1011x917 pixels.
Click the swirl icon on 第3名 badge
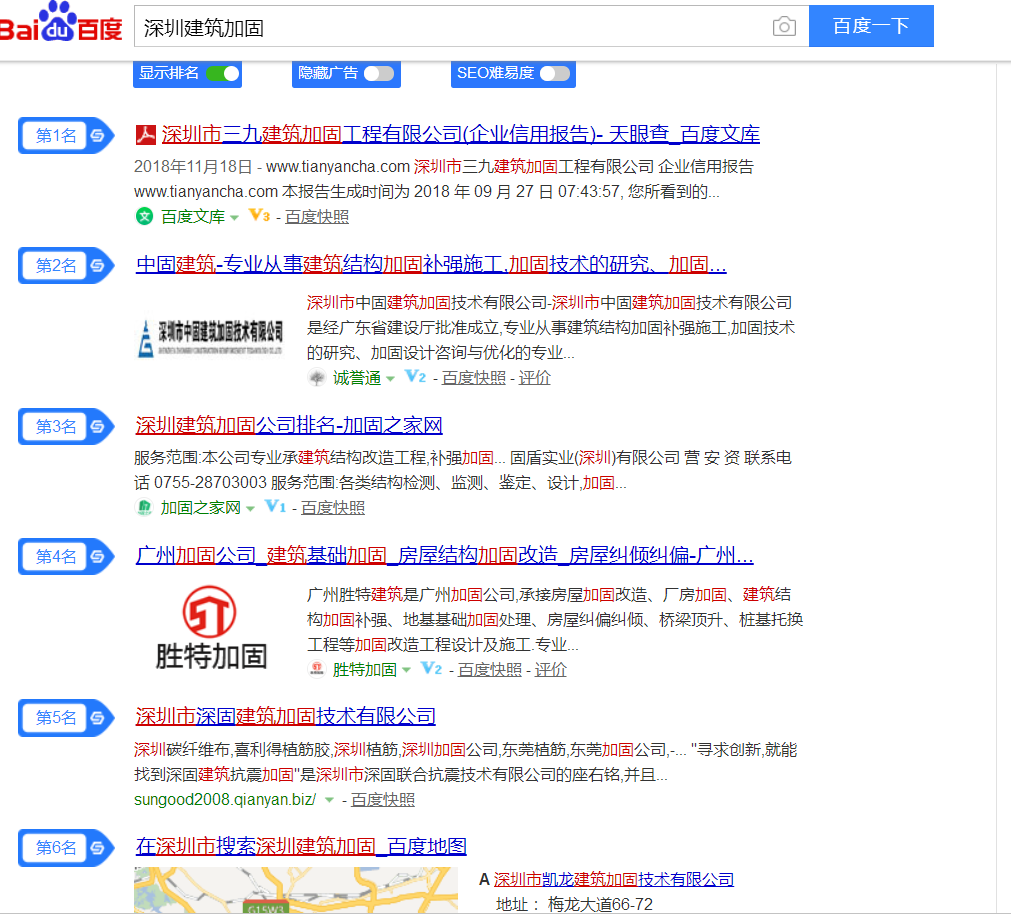[x=97, y=426]
